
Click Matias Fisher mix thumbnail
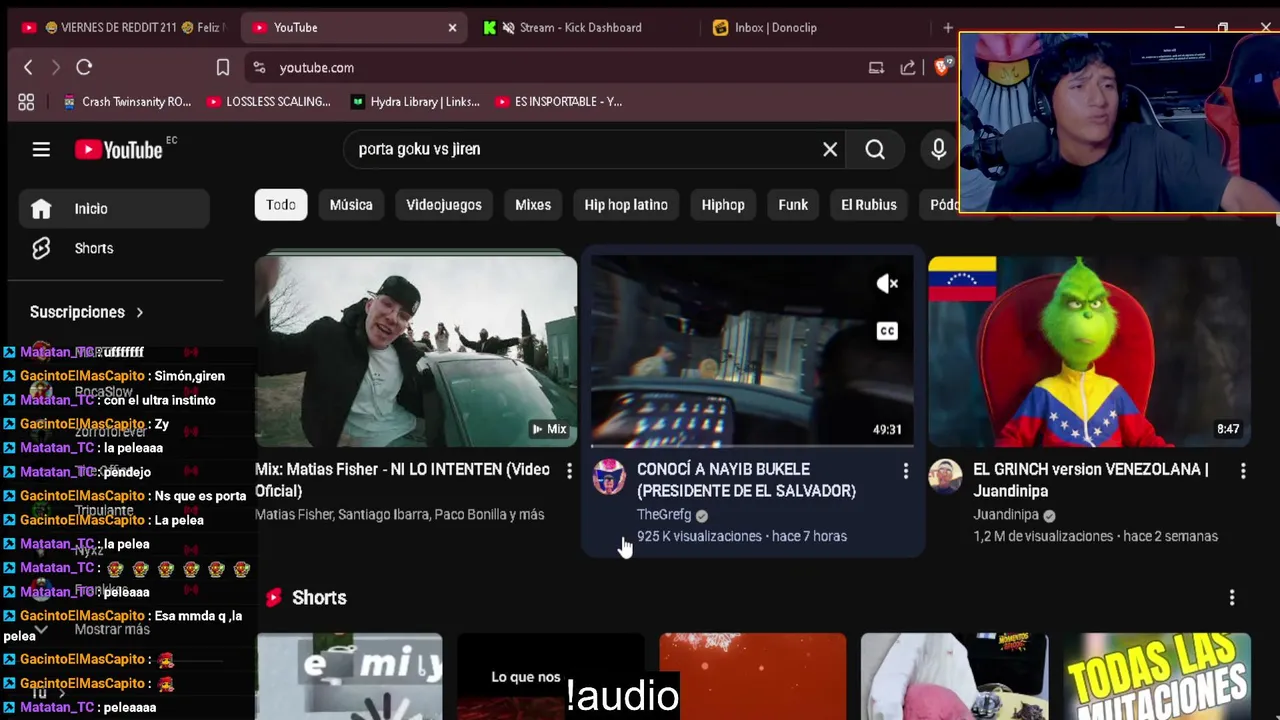click(416, 351)
